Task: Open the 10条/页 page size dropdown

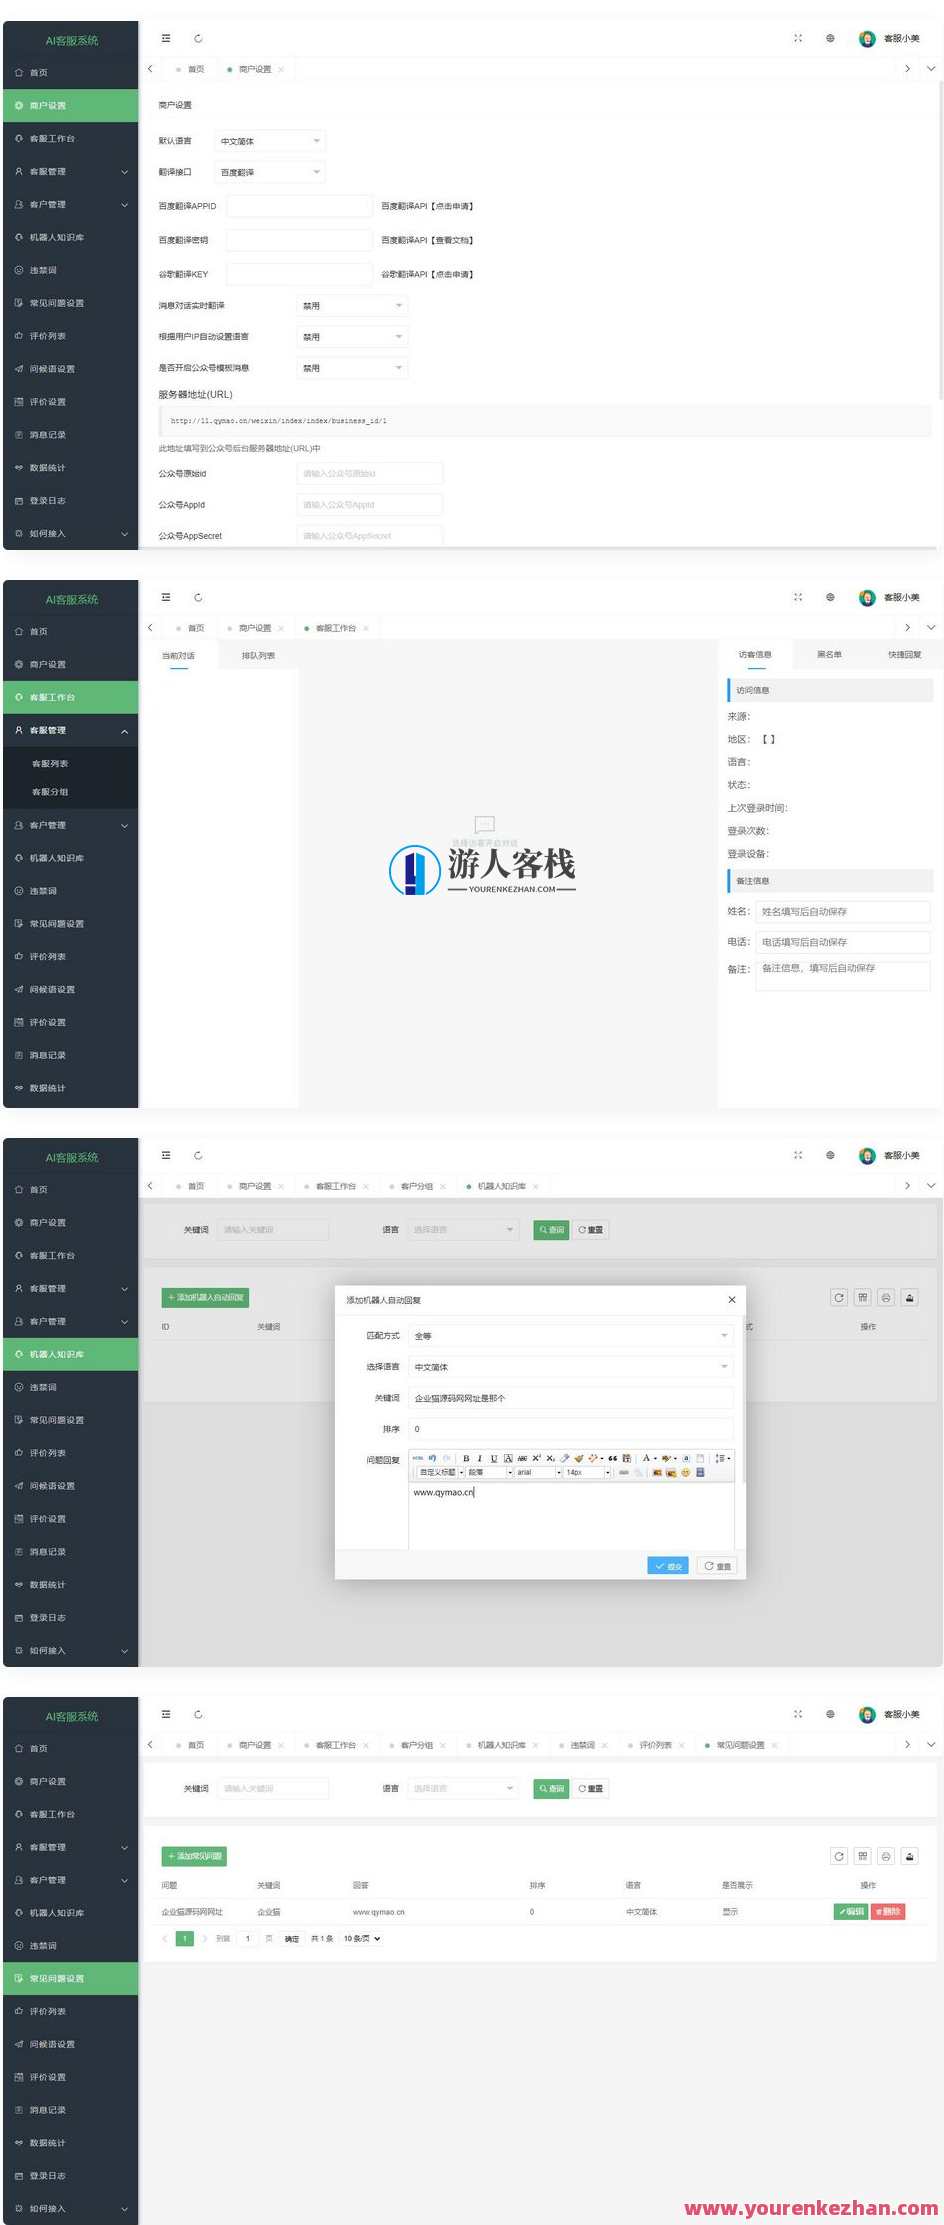Action: click(x=362, y=1938)
